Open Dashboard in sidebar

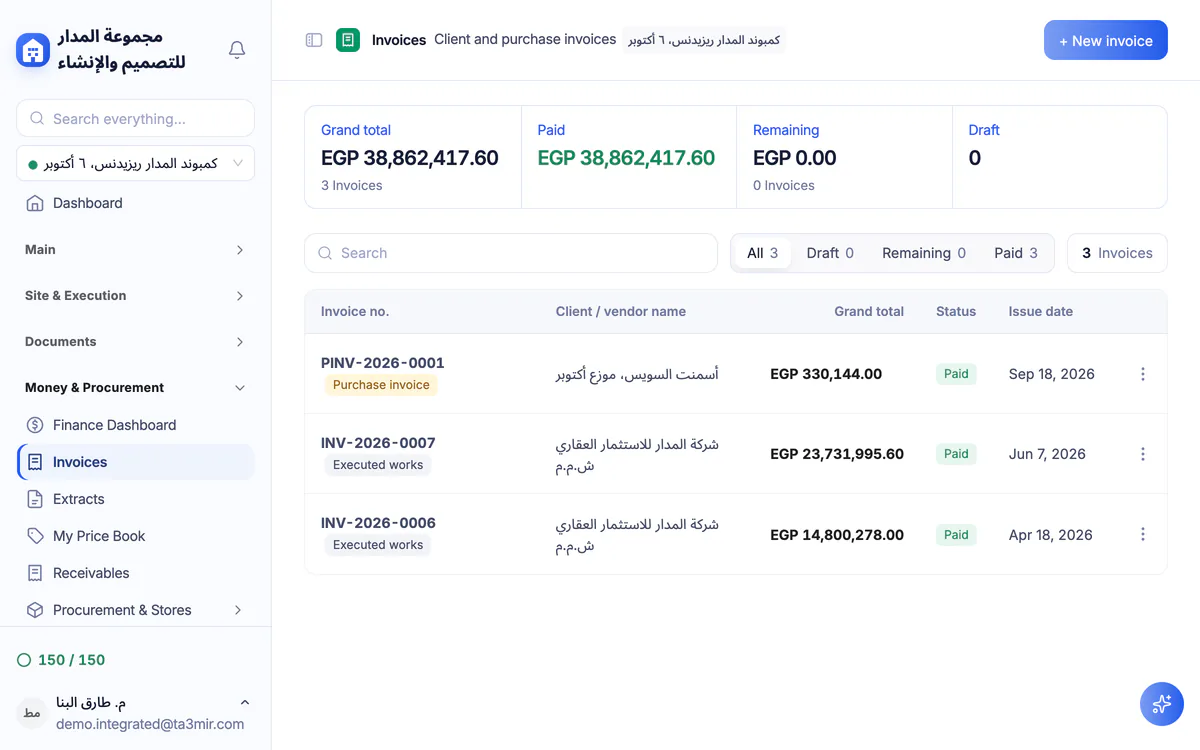click(x=135, y=203)
